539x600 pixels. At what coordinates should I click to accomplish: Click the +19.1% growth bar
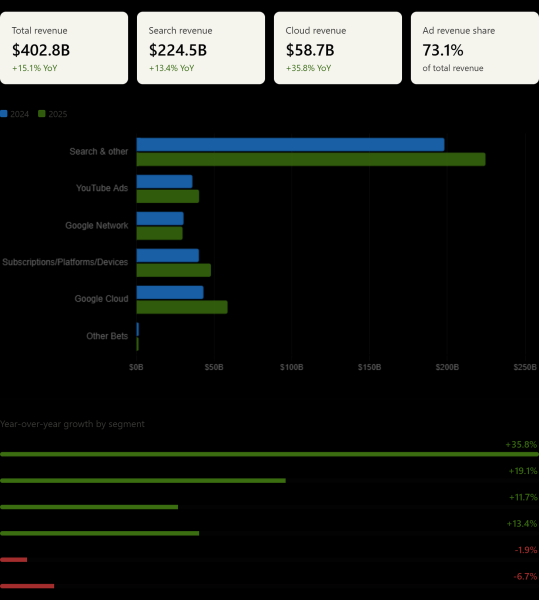point(143,481)
